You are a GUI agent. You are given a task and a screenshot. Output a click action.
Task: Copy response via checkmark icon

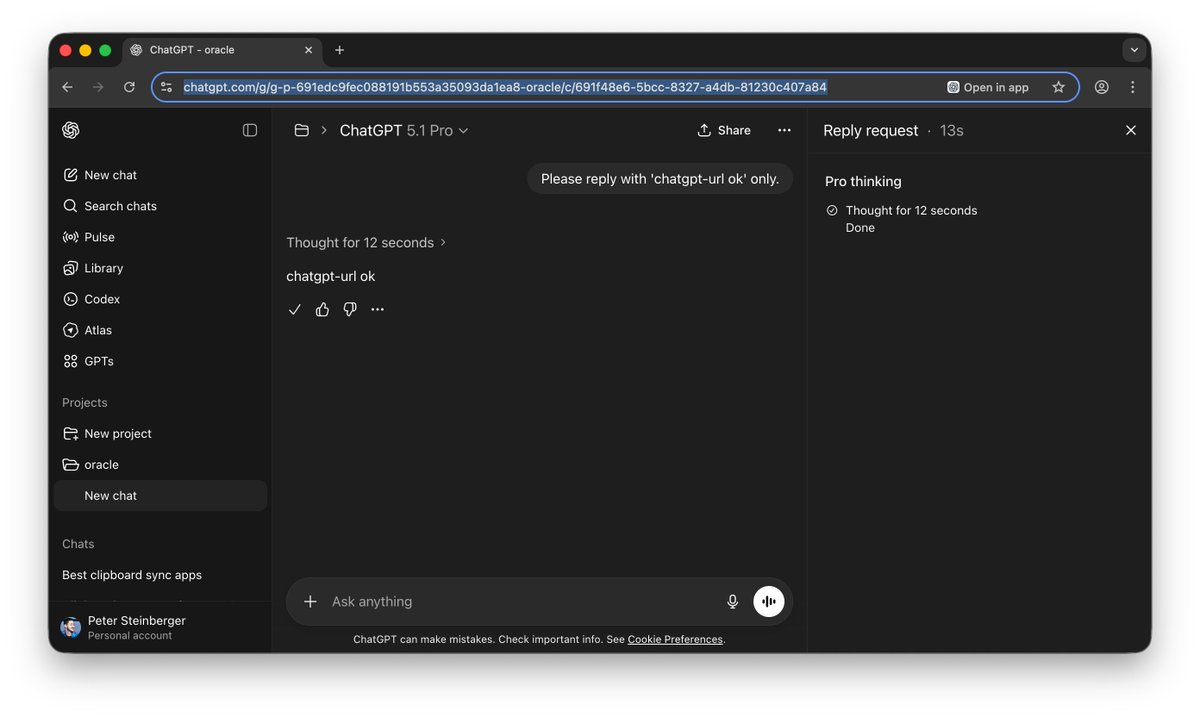pos(294,310)
